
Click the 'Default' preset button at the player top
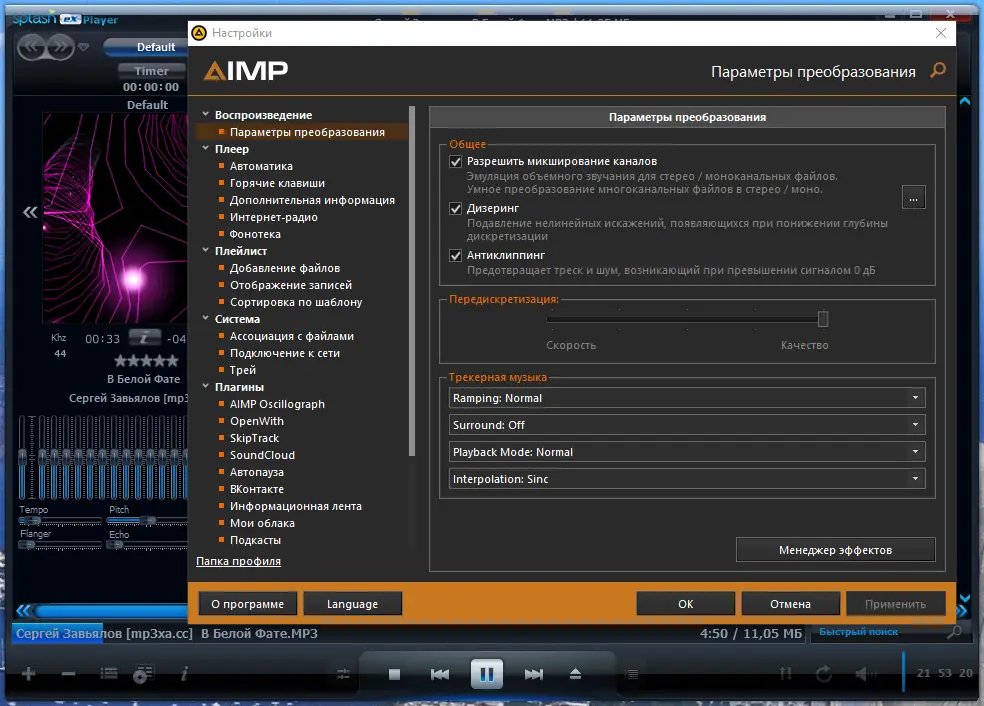pyautogui.click(x=146, y=47)
